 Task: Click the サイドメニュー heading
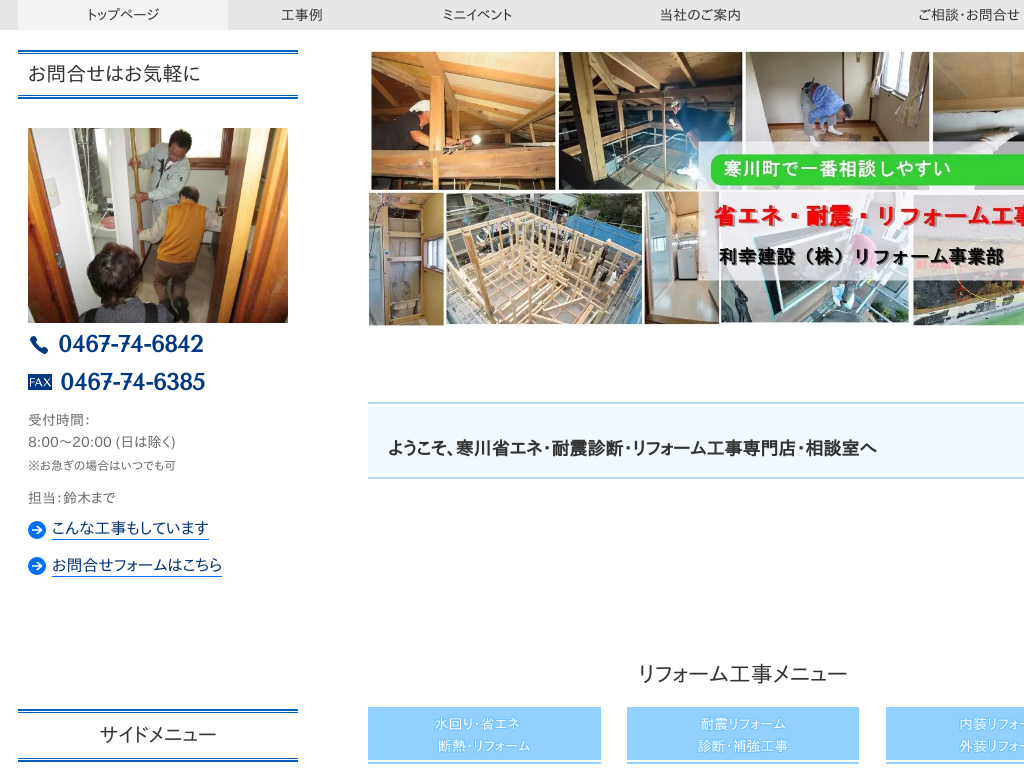pos(157,734)
